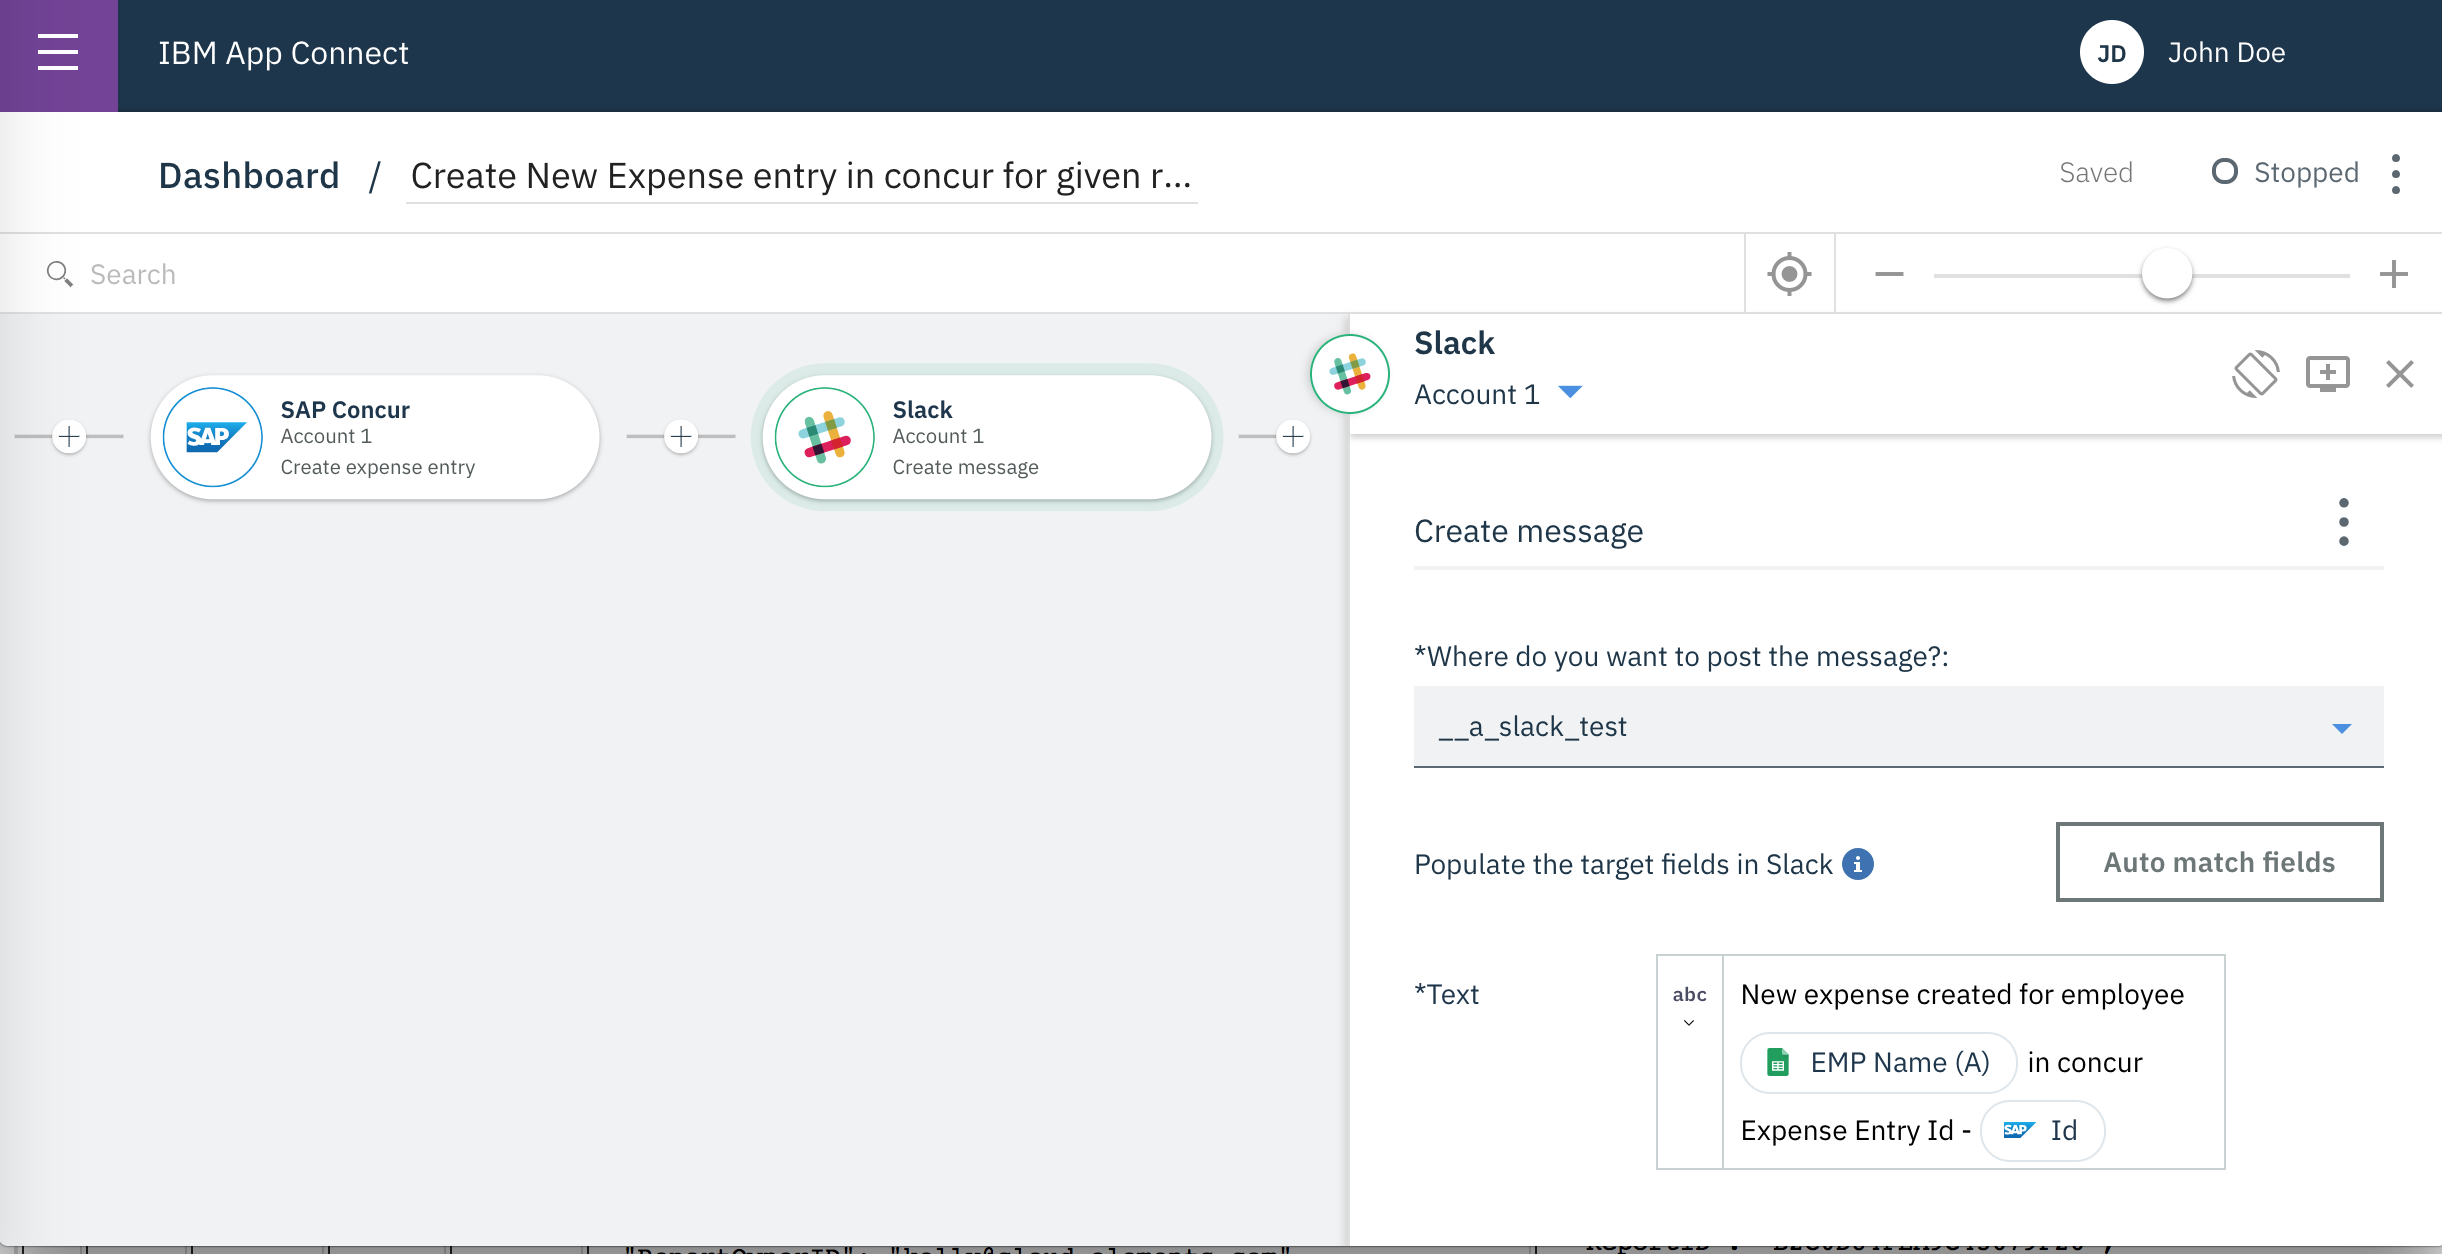Click the '*Text' field label
The image size is (2442, 1254).
coord(1446,994)
